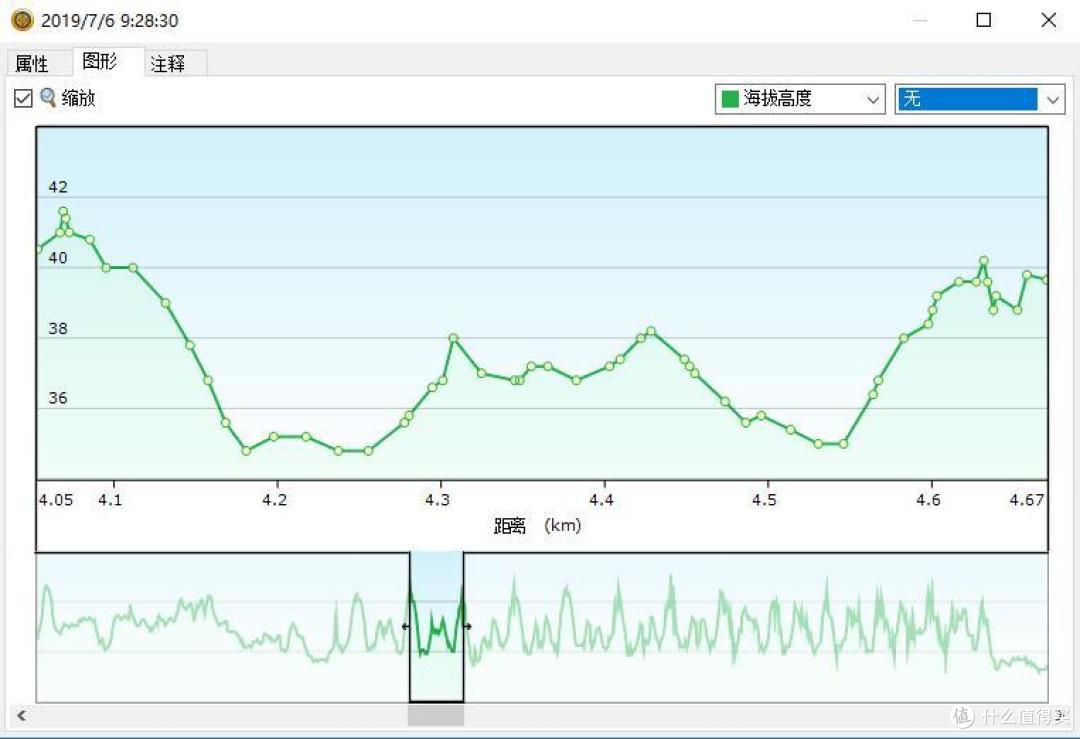The width and height of the screenshot is (1080, 739).
Task: Switch to the 属性 tab
Action: pos(32,64)
